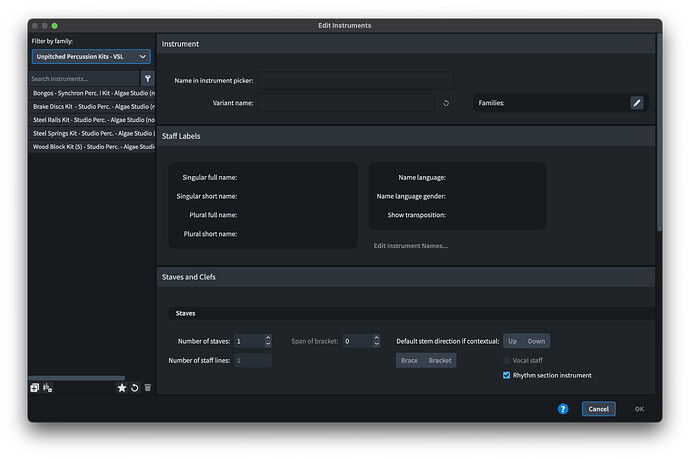Click the Plural short name label

click(210, 234)
